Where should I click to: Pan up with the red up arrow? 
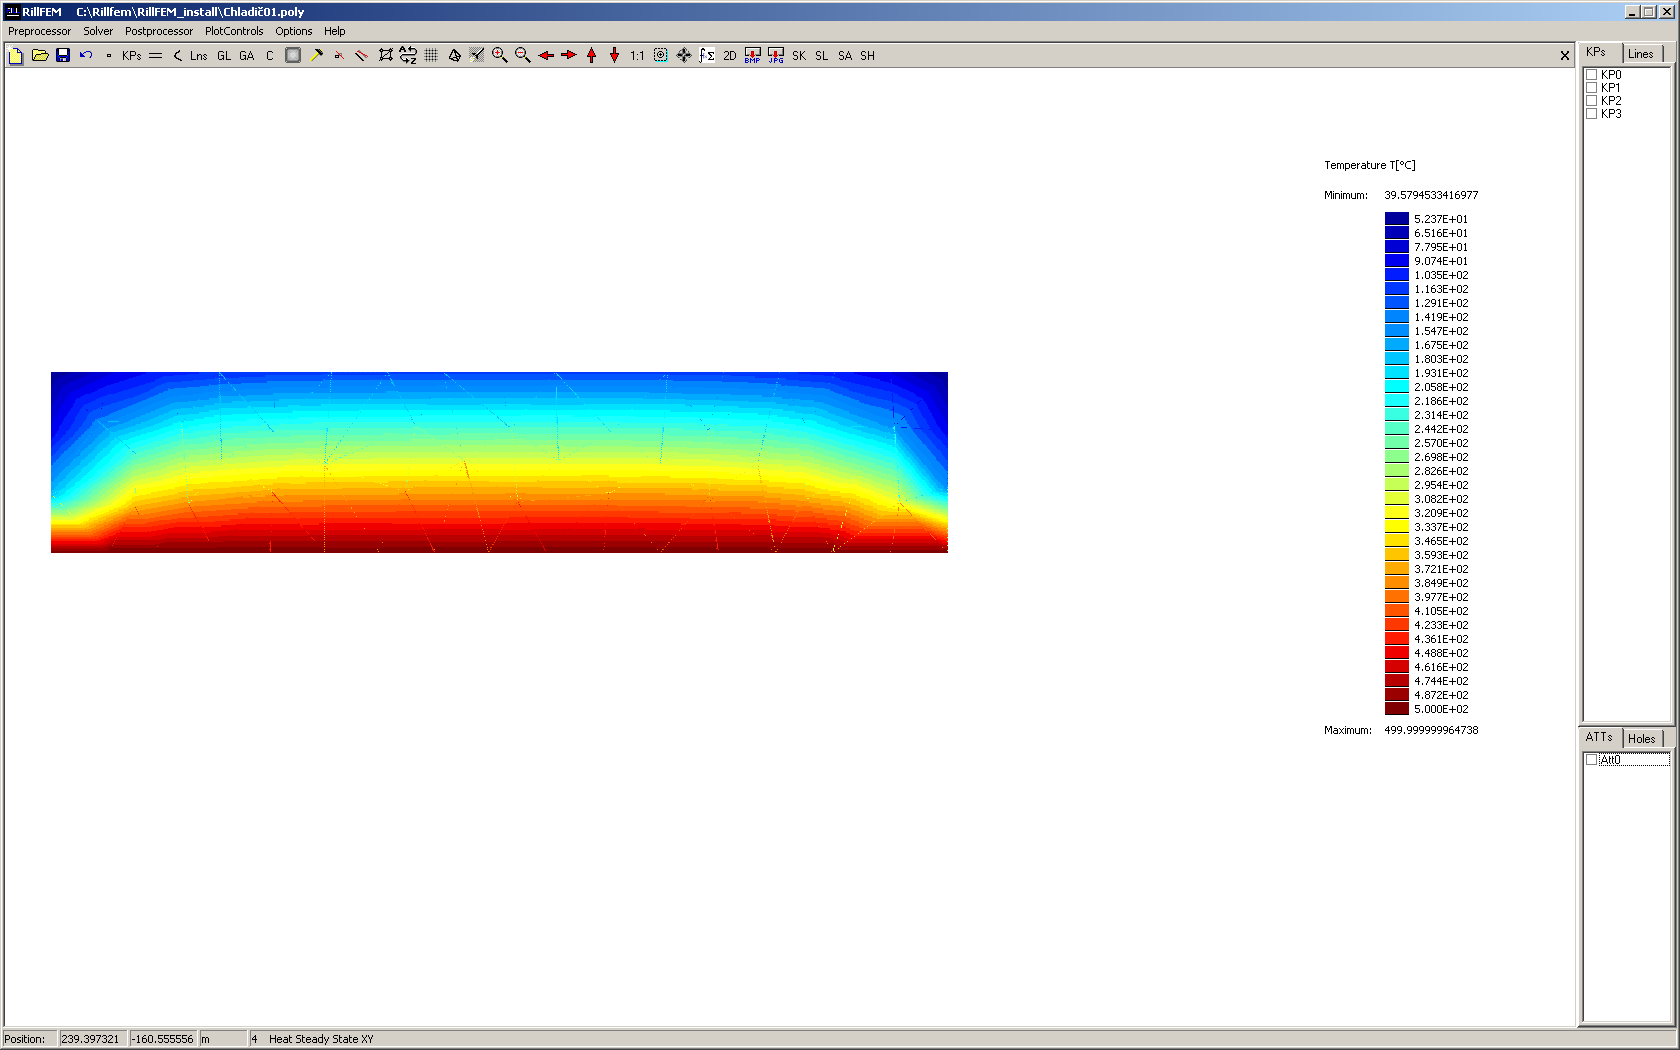click(592, 56)
